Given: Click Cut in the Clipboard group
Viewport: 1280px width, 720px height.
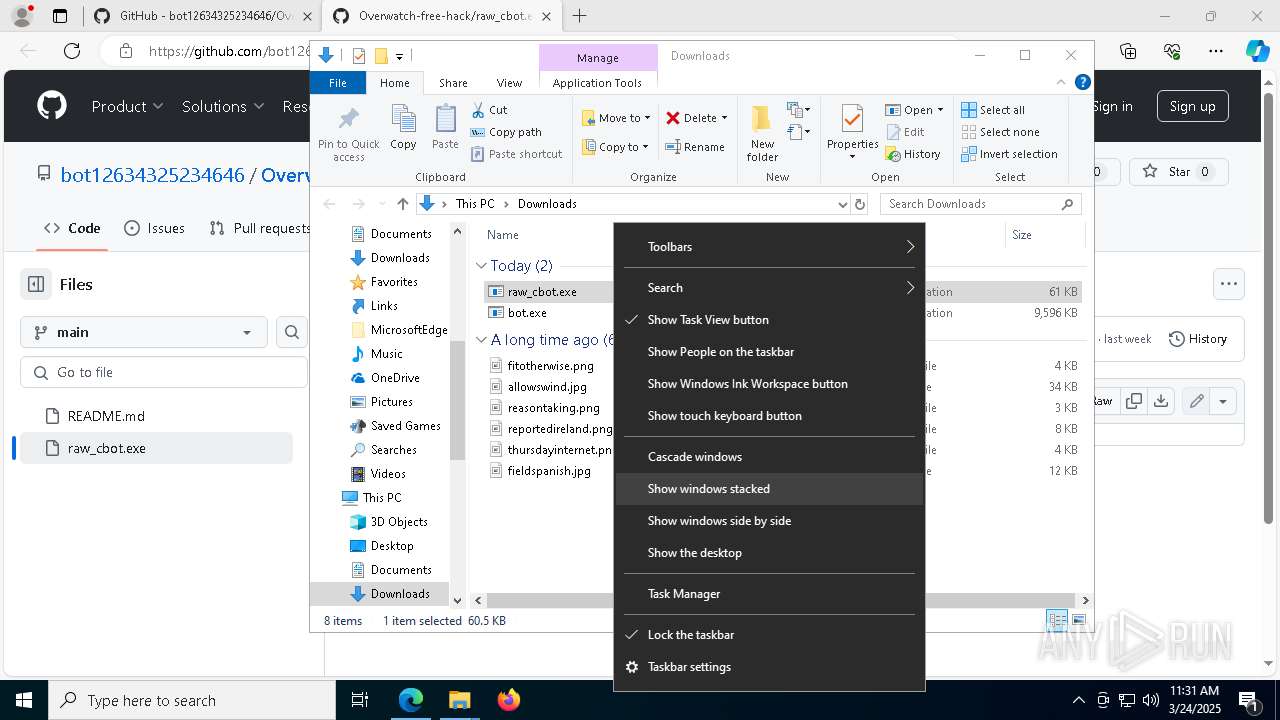Looking at the screenshot, I should (489, 110).
